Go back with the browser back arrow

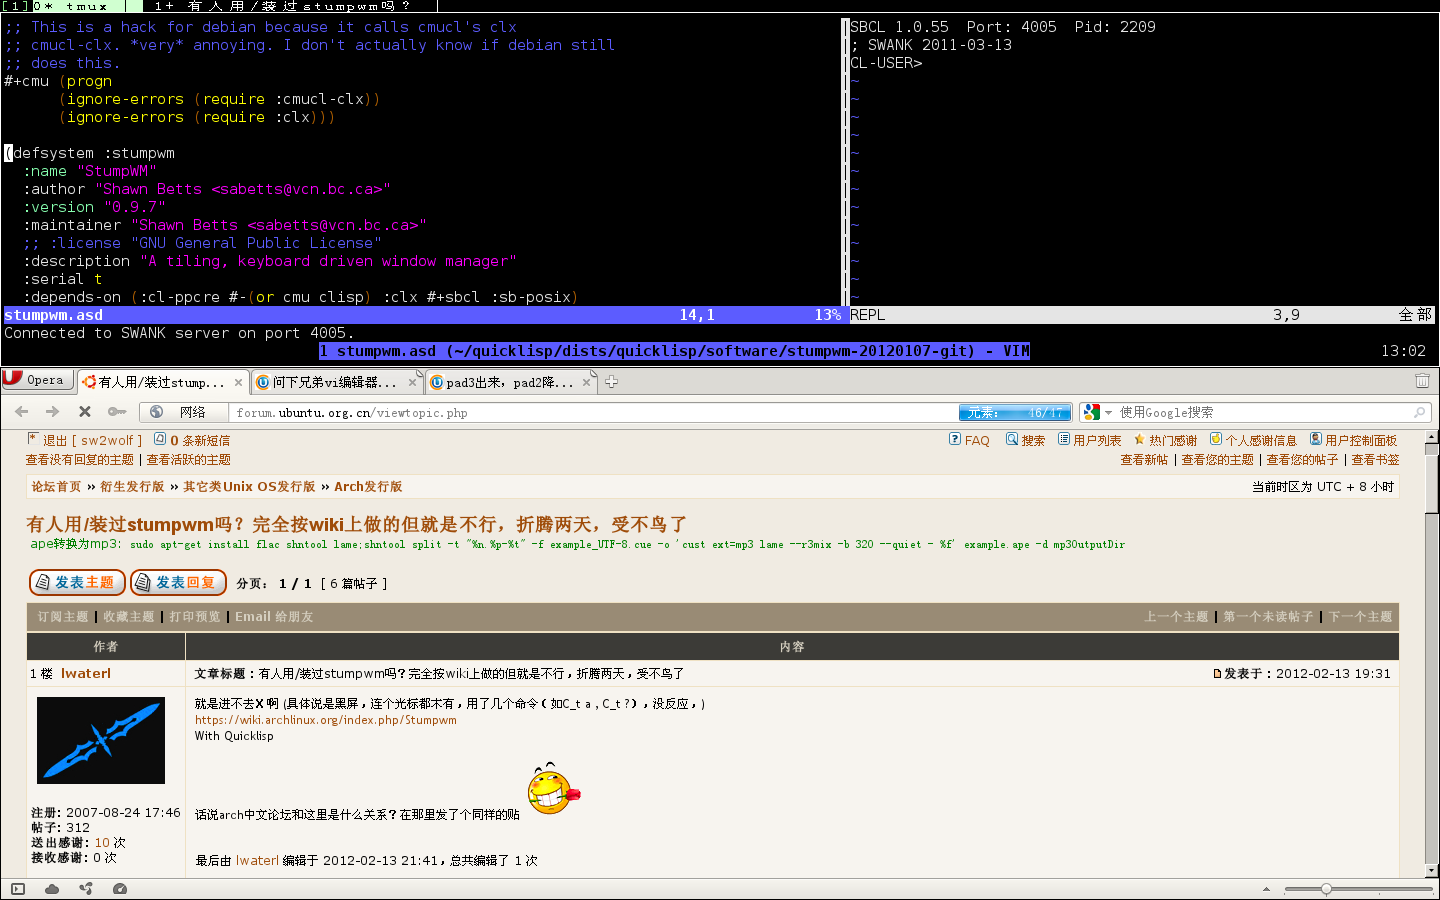(21, 412)
